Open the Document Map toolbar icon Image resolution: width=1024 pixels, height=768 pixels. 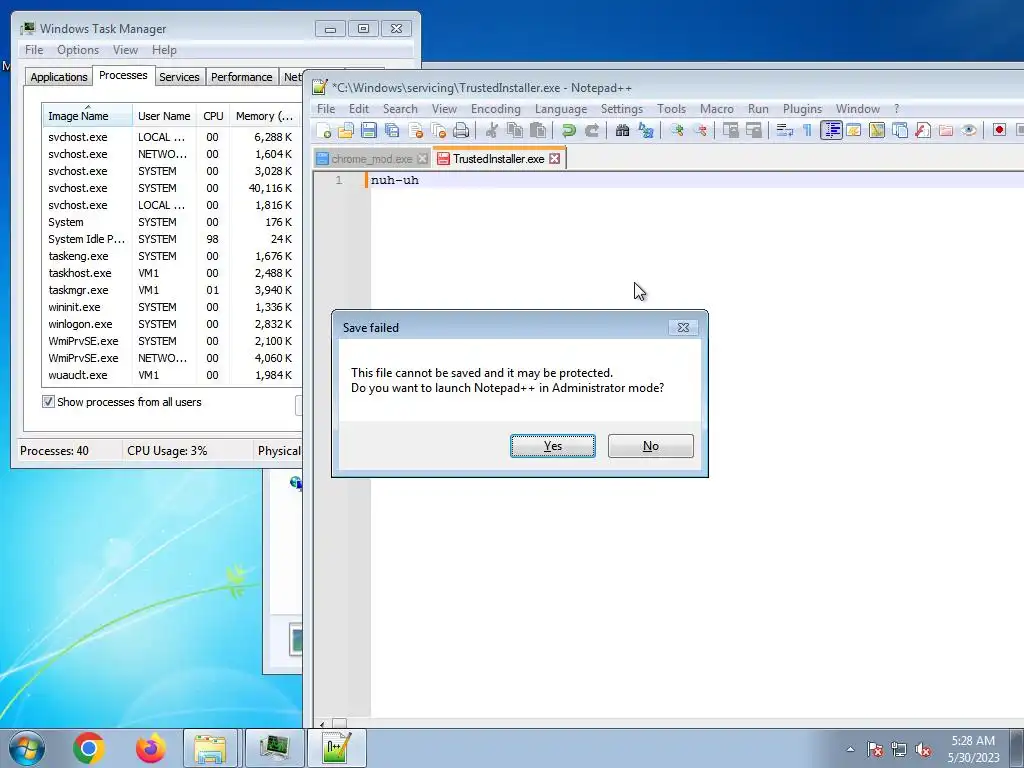point(876,131)
